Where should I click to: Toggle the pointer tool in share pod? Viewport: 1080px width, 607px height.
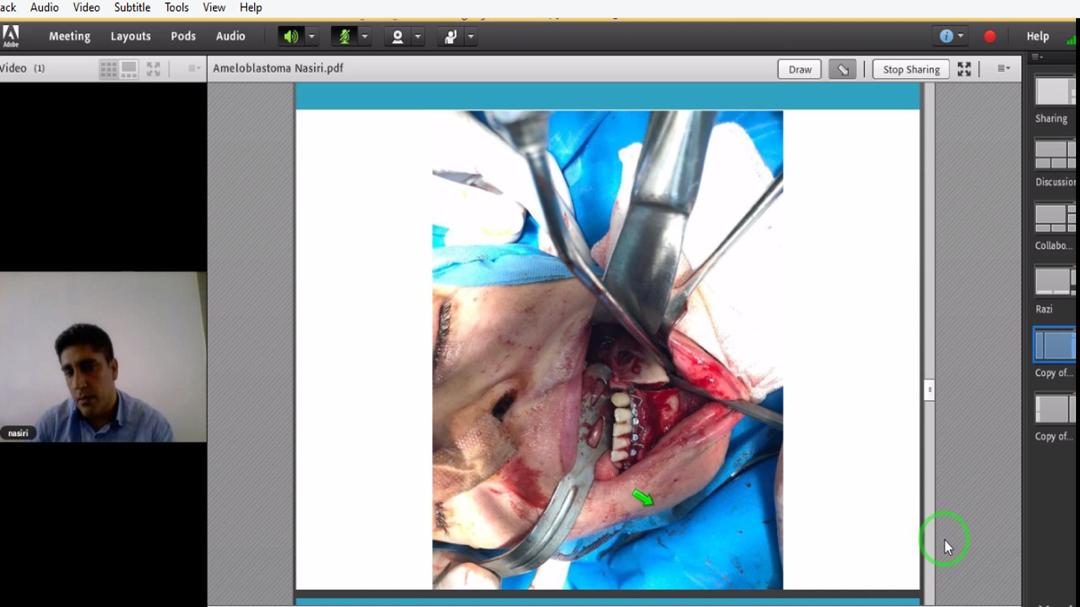[842, 69]
